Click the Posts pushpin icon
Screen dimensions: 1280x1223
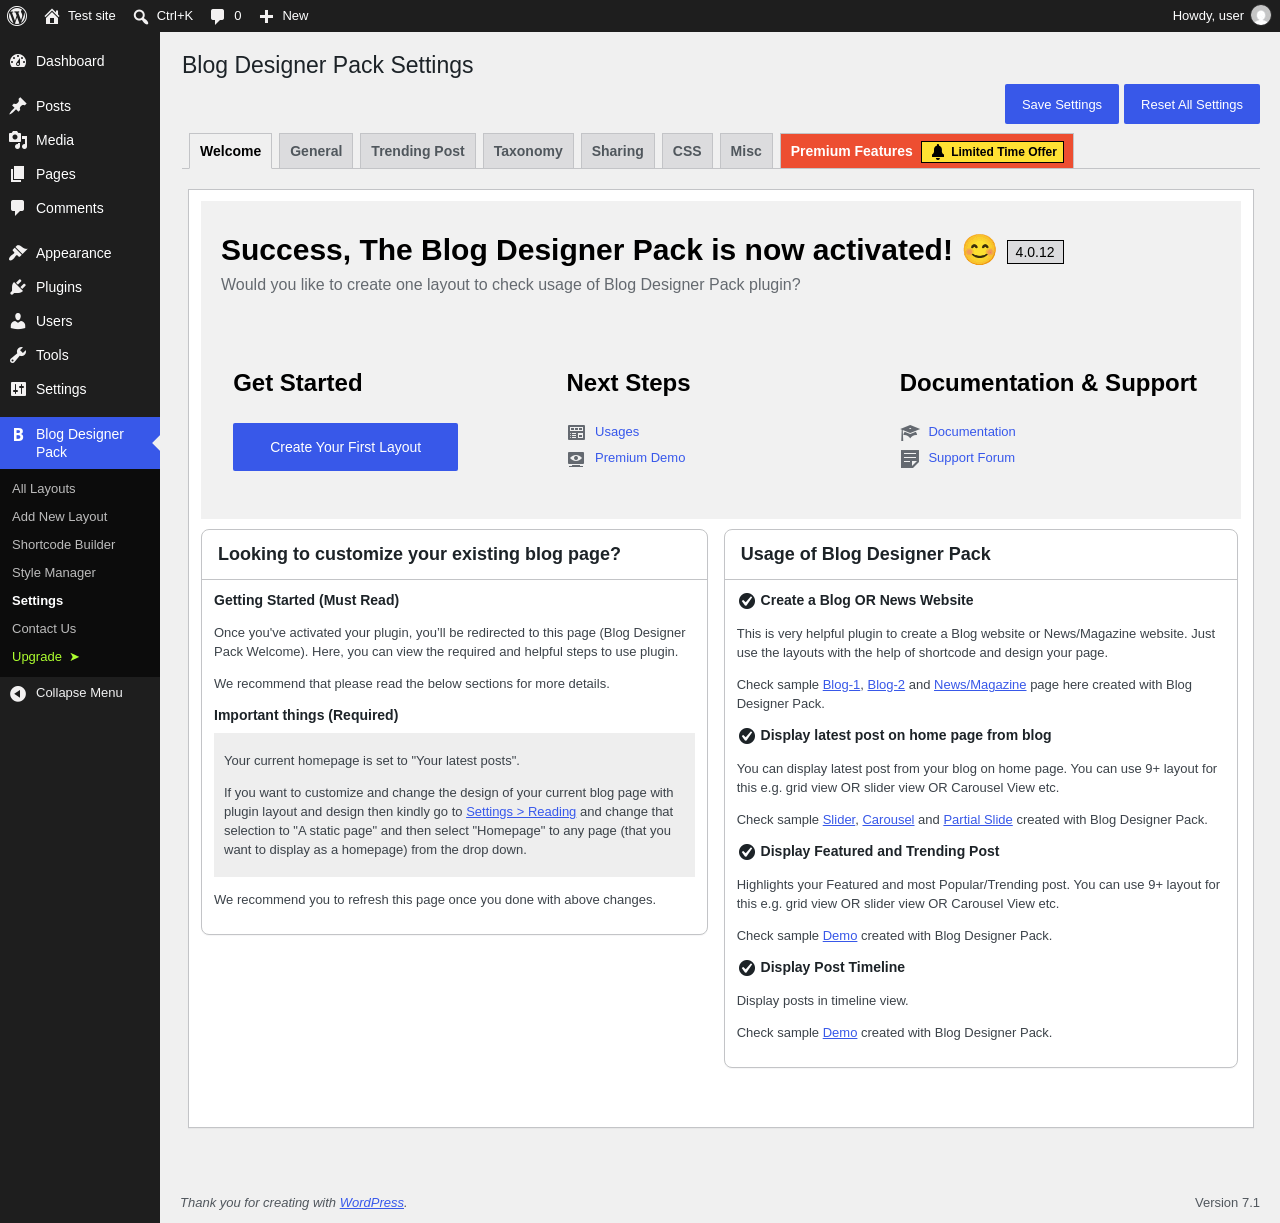tap(18, 106)
